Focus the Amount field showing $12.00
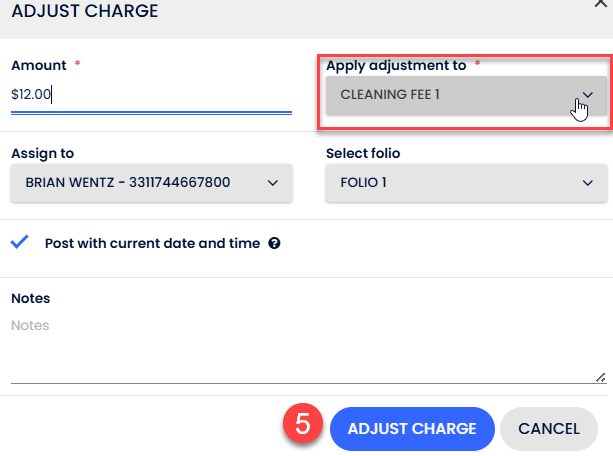Viewport: 613px width, 456px height. tap(150, 96)
